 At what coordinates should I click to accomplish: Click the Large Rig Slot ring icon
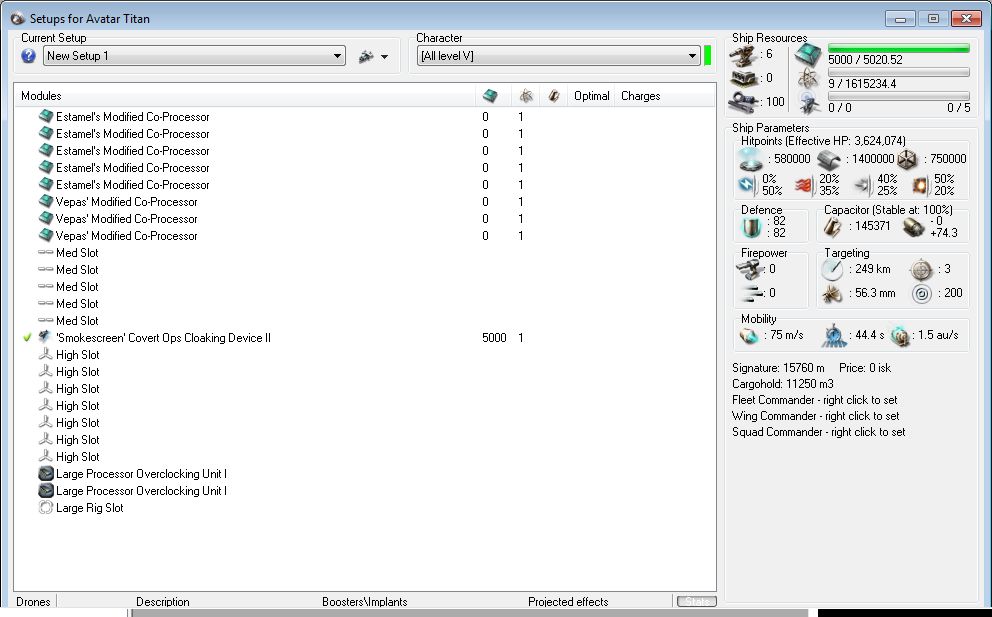pyautogui.click(x=46, y=508)
